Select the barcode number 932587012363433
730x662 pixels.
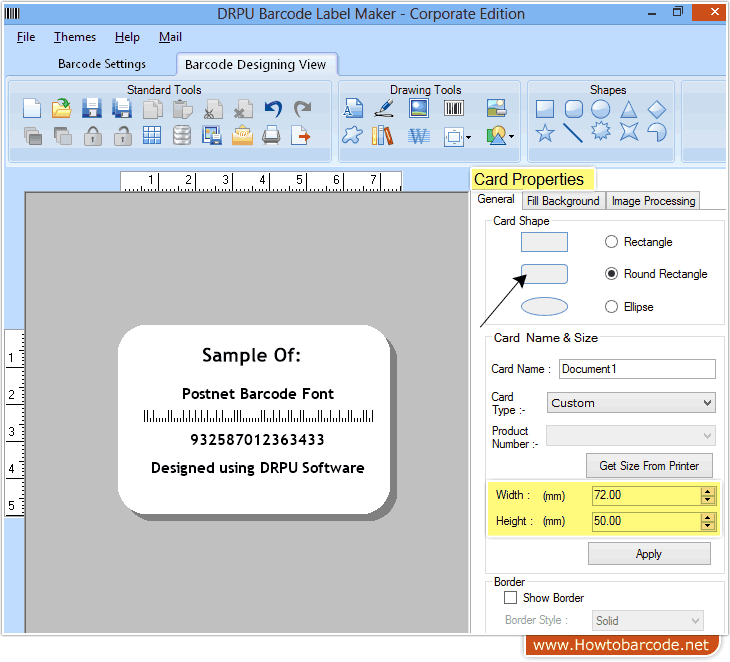click(x=257, y=439)
